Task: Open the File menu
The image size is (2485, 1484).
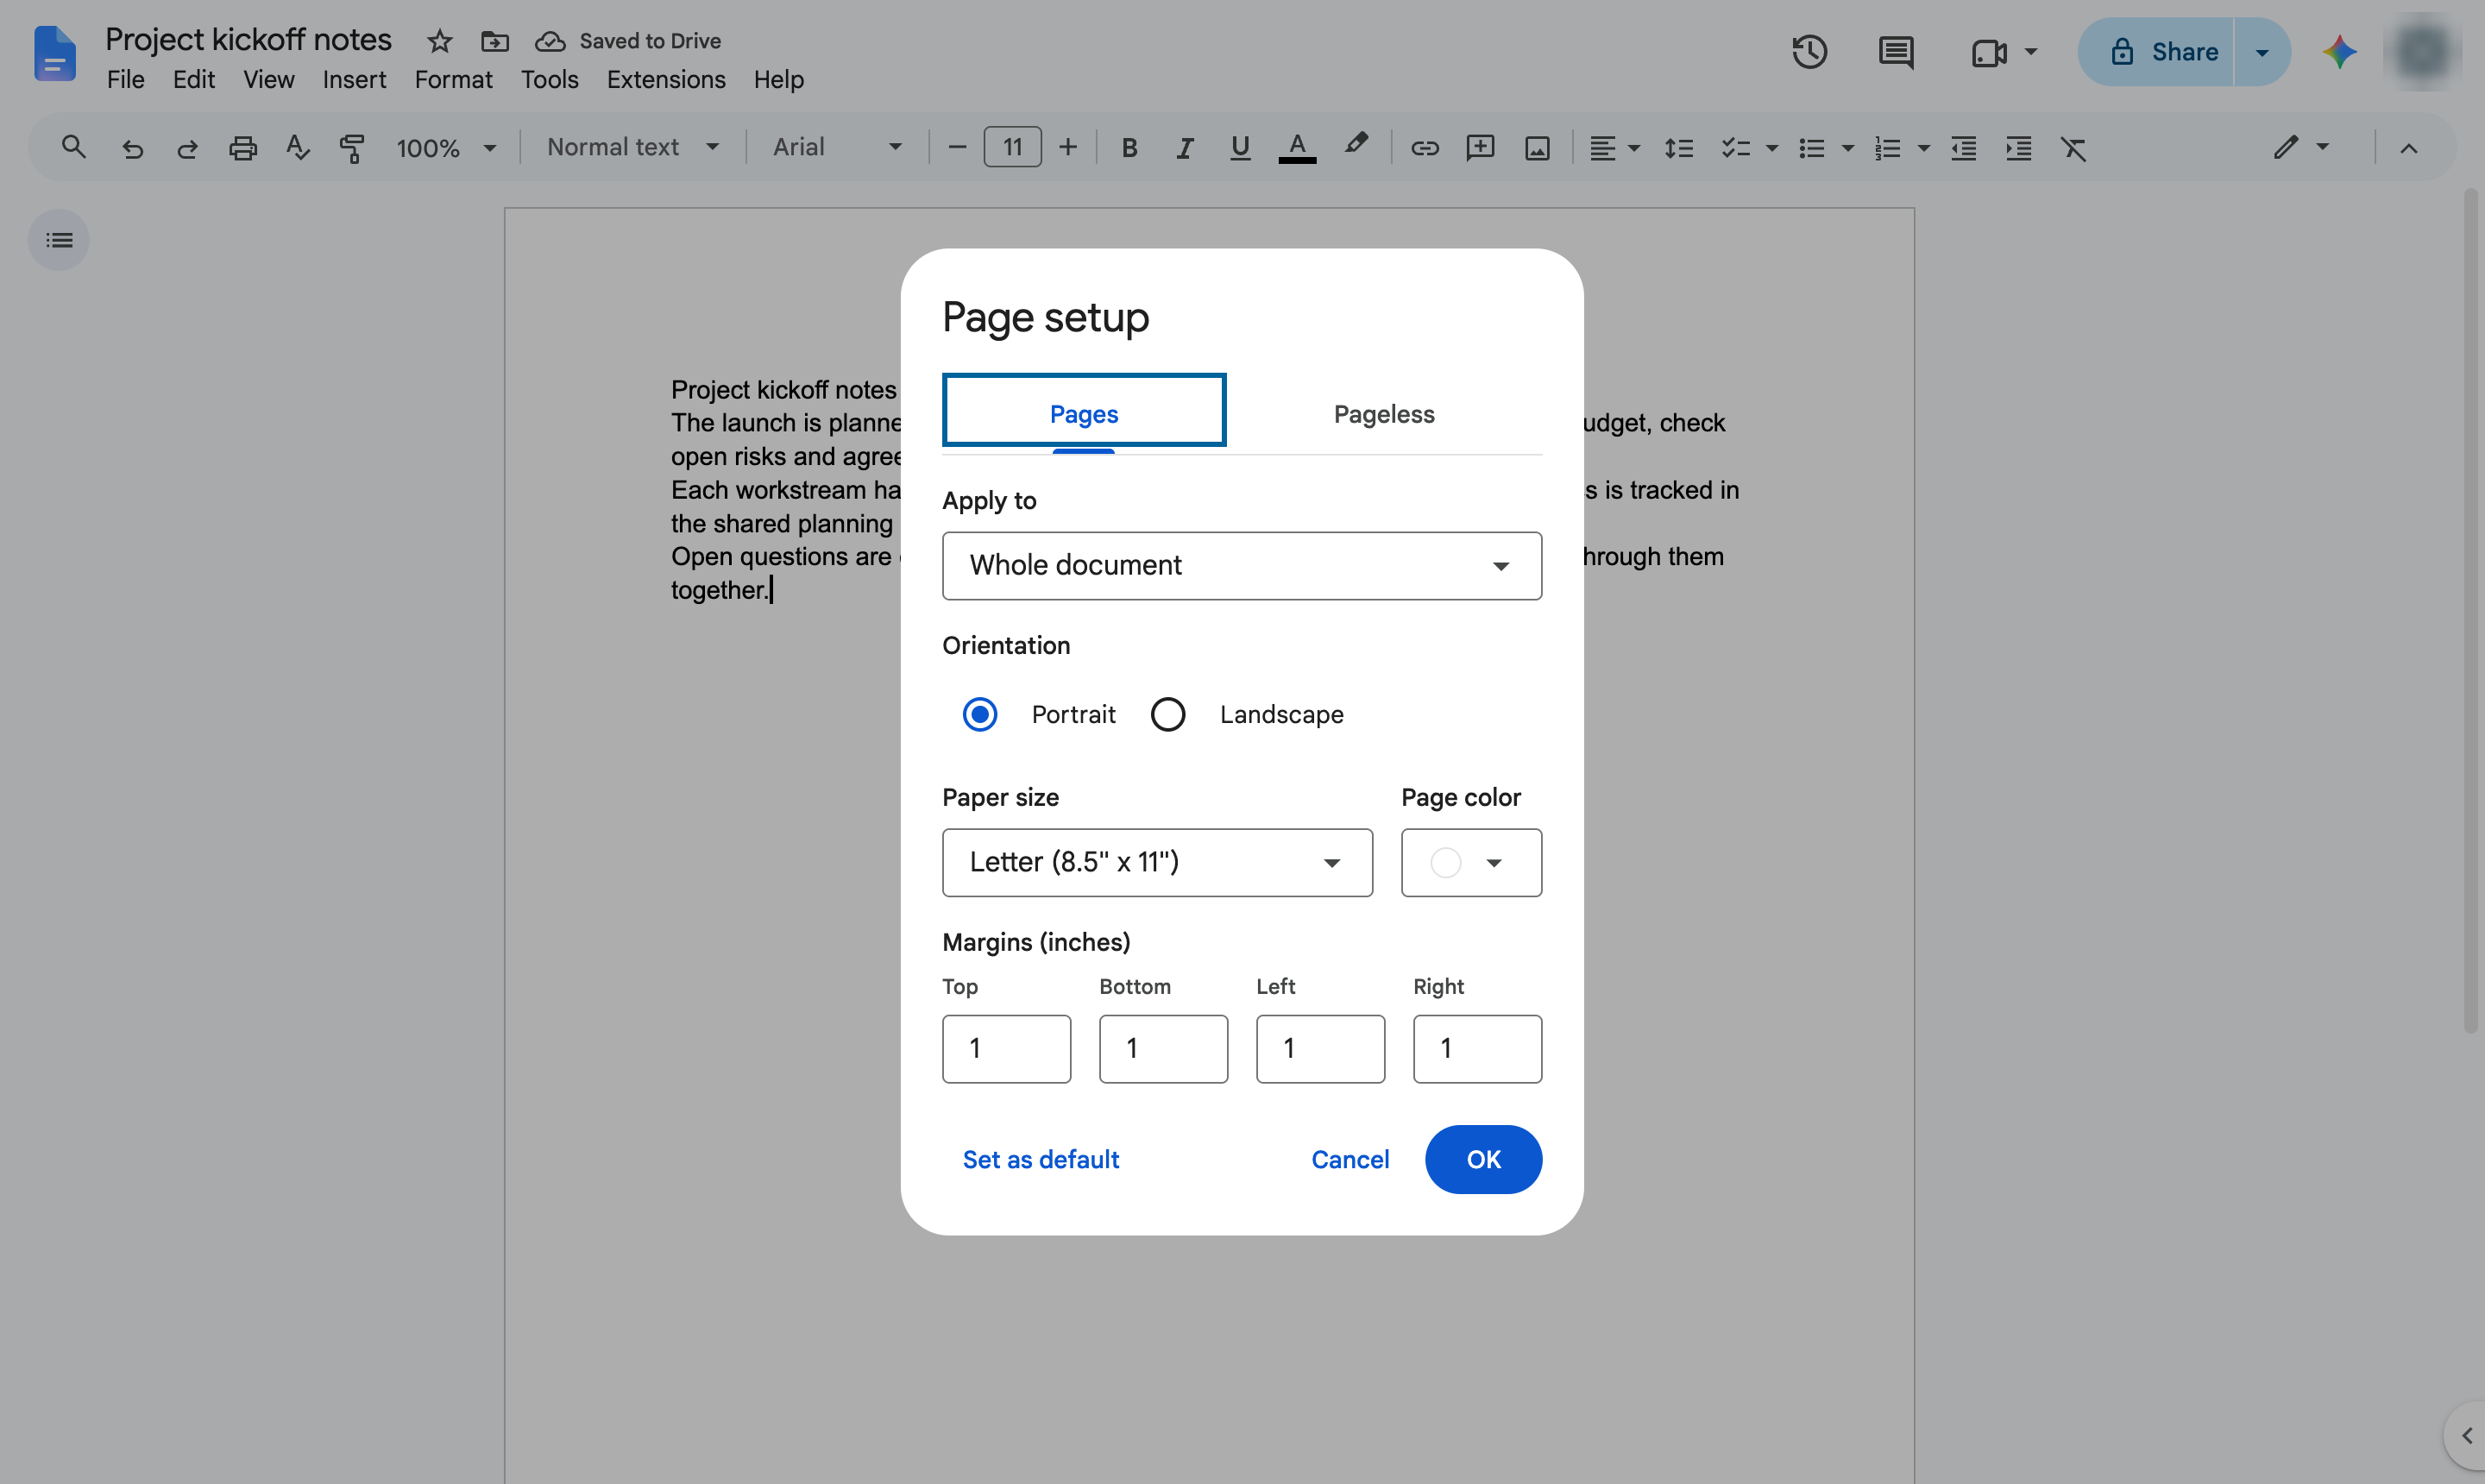Action: point(125,79)
